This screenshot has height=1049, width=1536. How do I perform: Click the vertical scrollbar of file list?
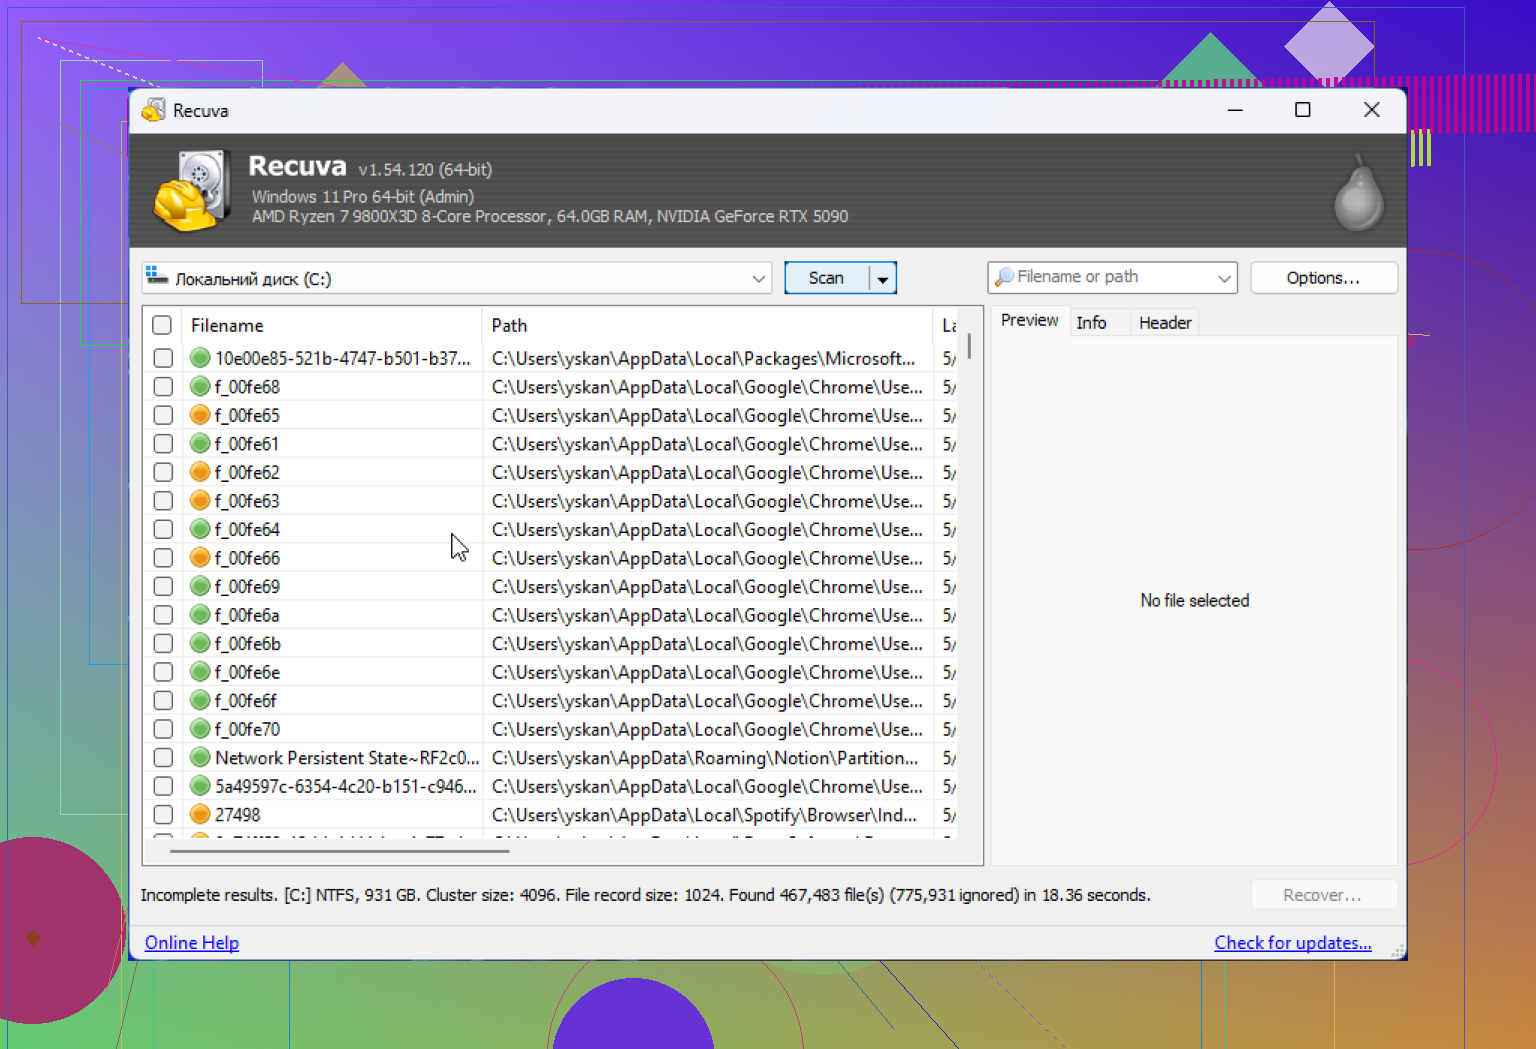coord(969,347)
